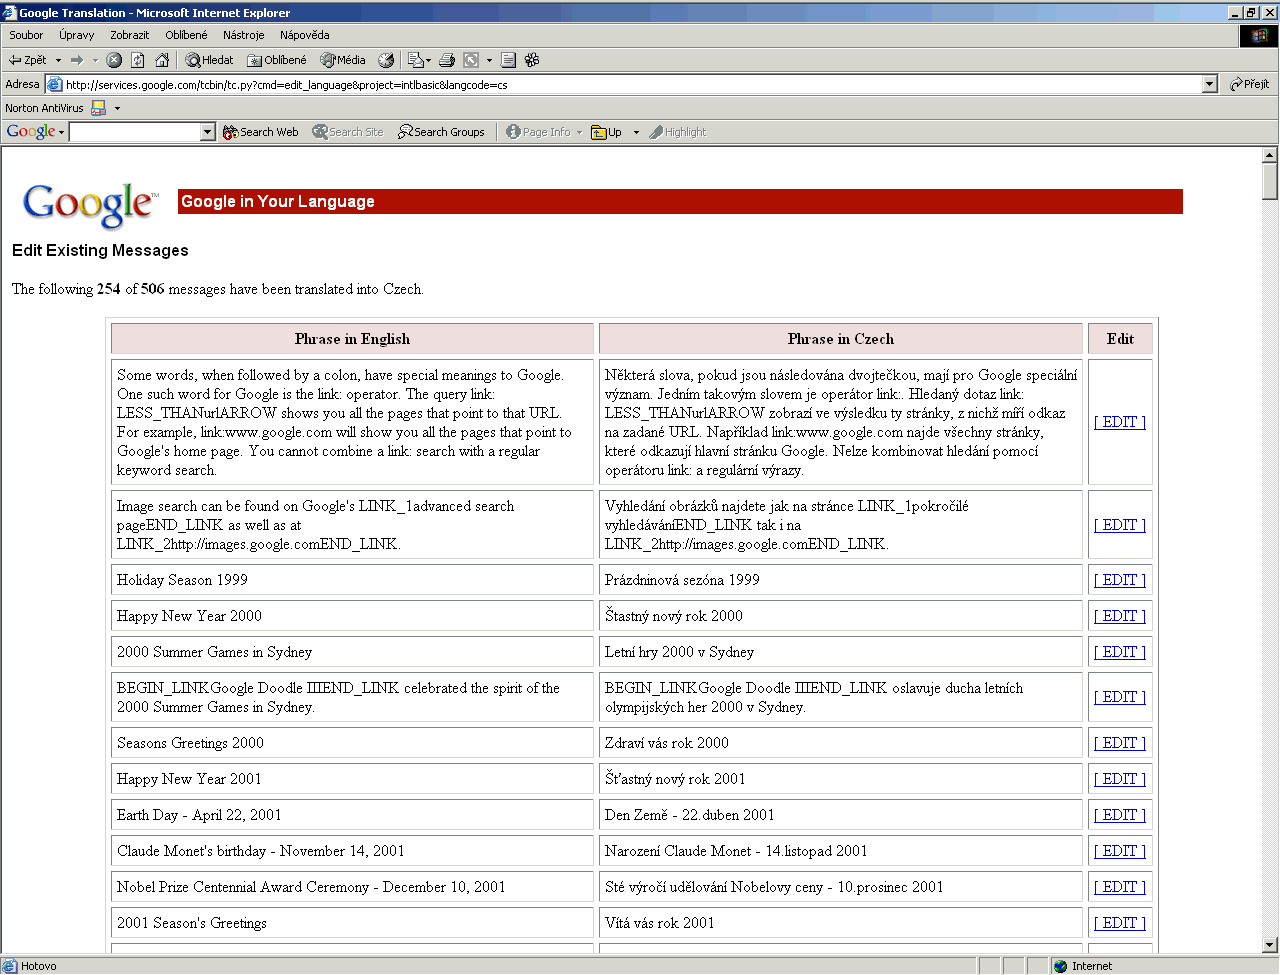This screenshot has height=975, width=1280.
Task: Edit the Nobel Prize Centennial row
Action: pyautogui.click(x=1120, y=887)
